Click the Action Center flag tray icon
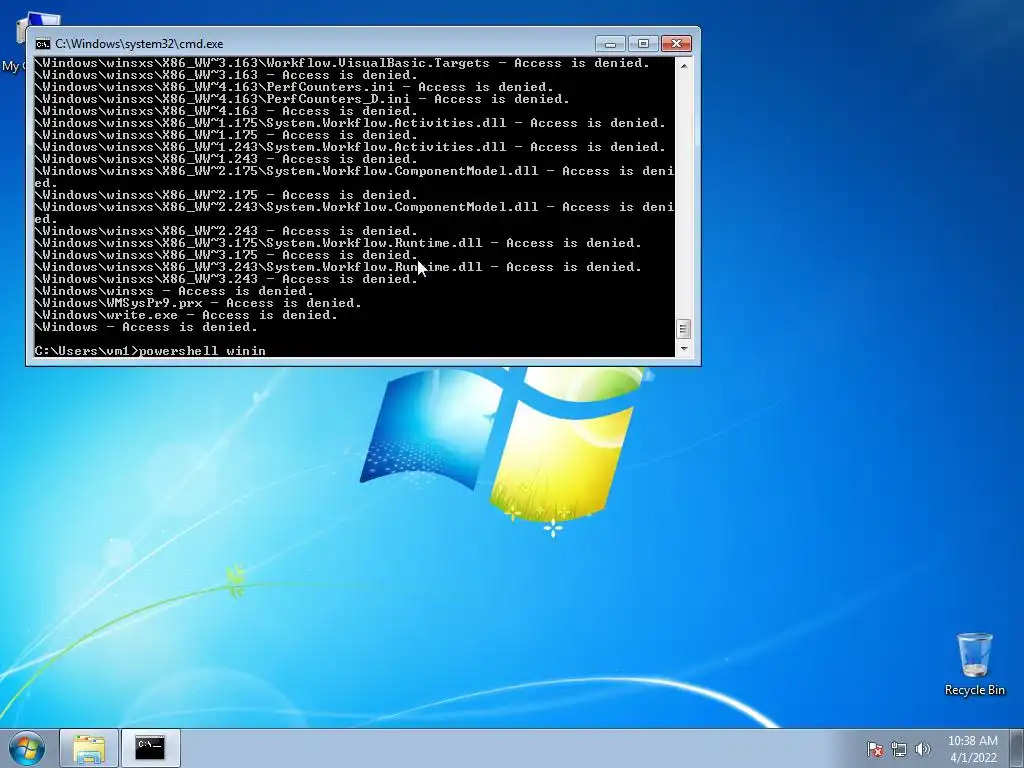 point(874,749)
